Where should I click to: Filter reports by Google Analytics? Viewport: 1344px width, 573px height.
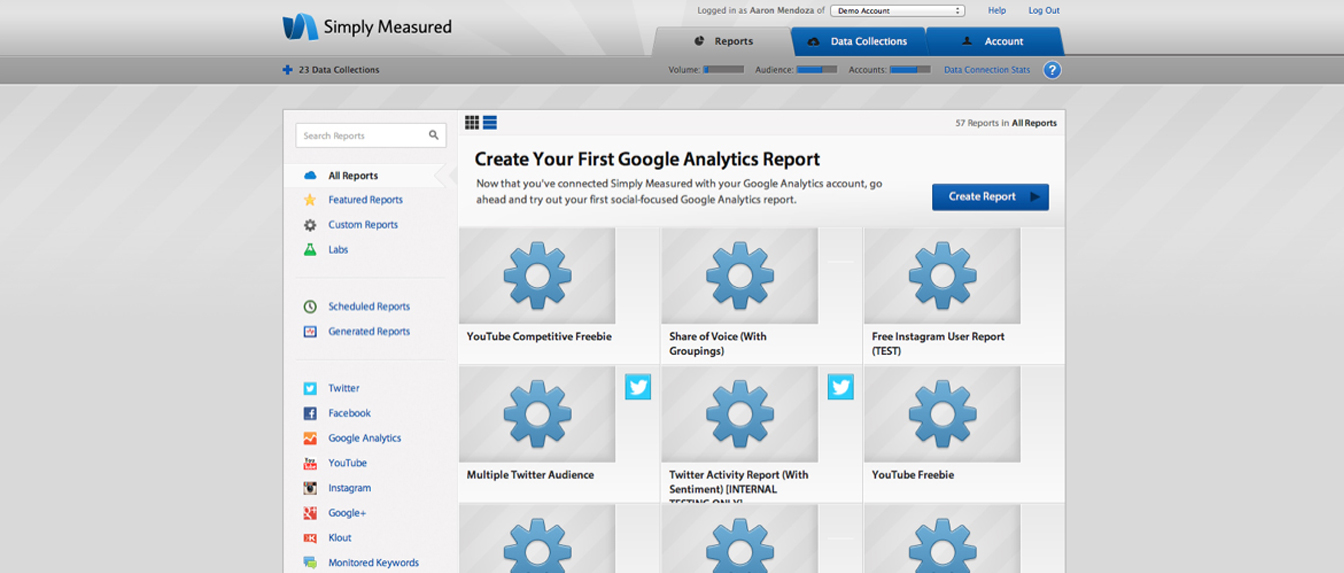(365, 438)
